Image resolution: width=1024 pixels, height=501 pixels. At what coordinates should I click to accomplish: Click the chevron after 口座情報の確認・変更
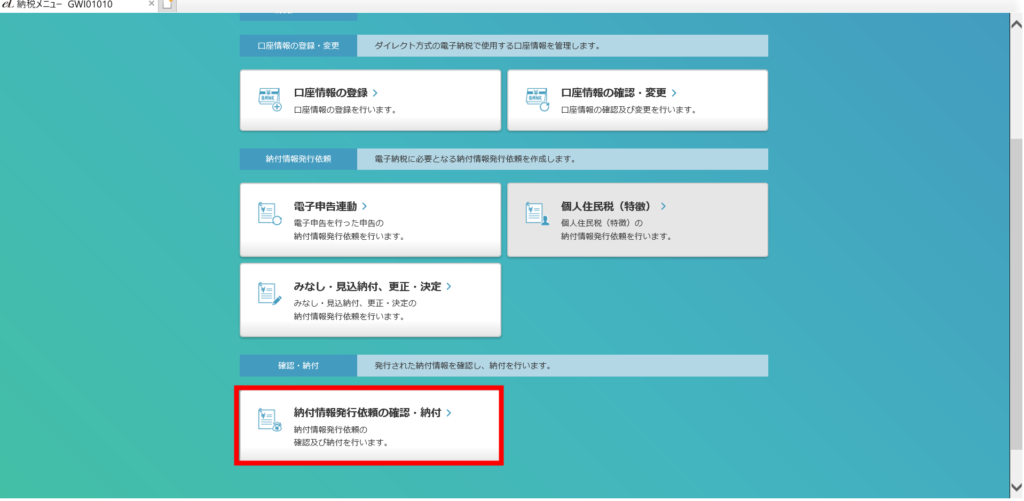point(674,93)
